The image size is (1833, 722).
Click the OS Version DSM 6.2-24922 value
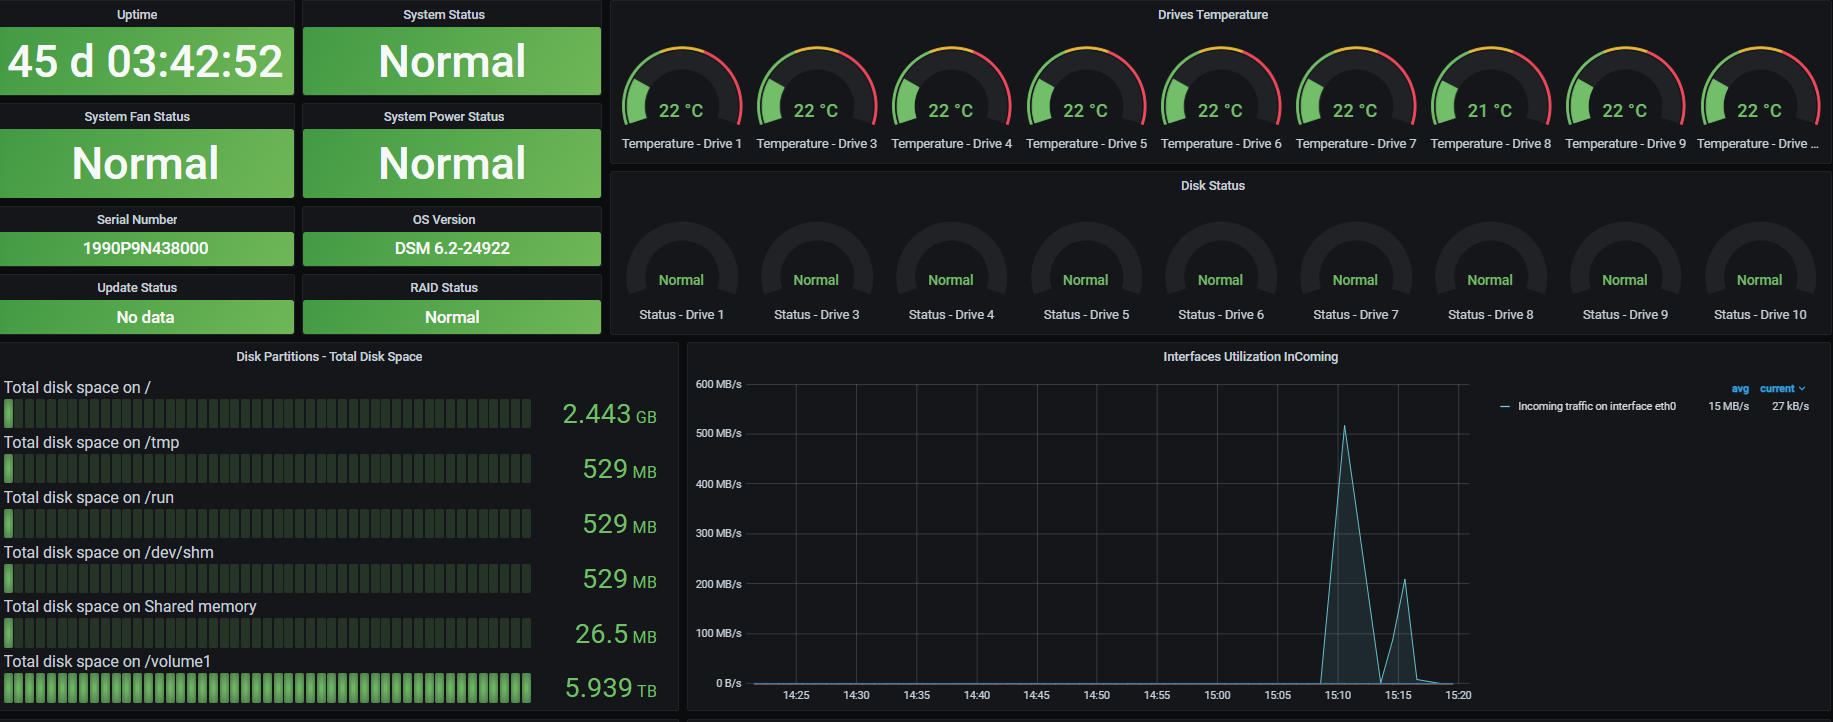[452, 248]
